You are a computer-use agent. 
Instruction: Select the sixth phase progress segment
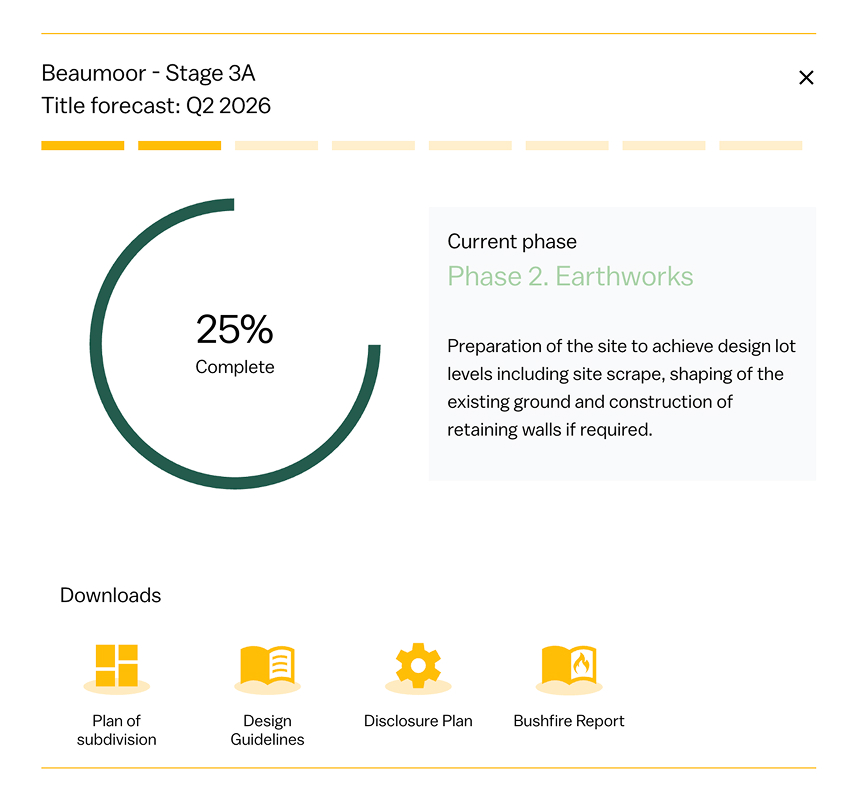(x=567, y=146)
